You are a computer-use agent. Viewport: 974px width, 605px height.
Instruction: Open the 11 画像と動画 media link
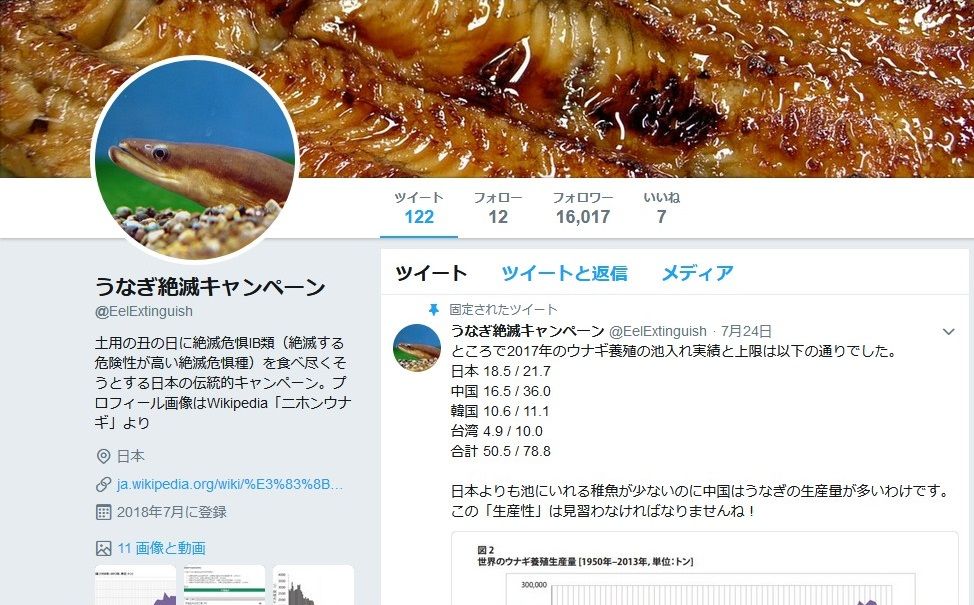point(162,548)
